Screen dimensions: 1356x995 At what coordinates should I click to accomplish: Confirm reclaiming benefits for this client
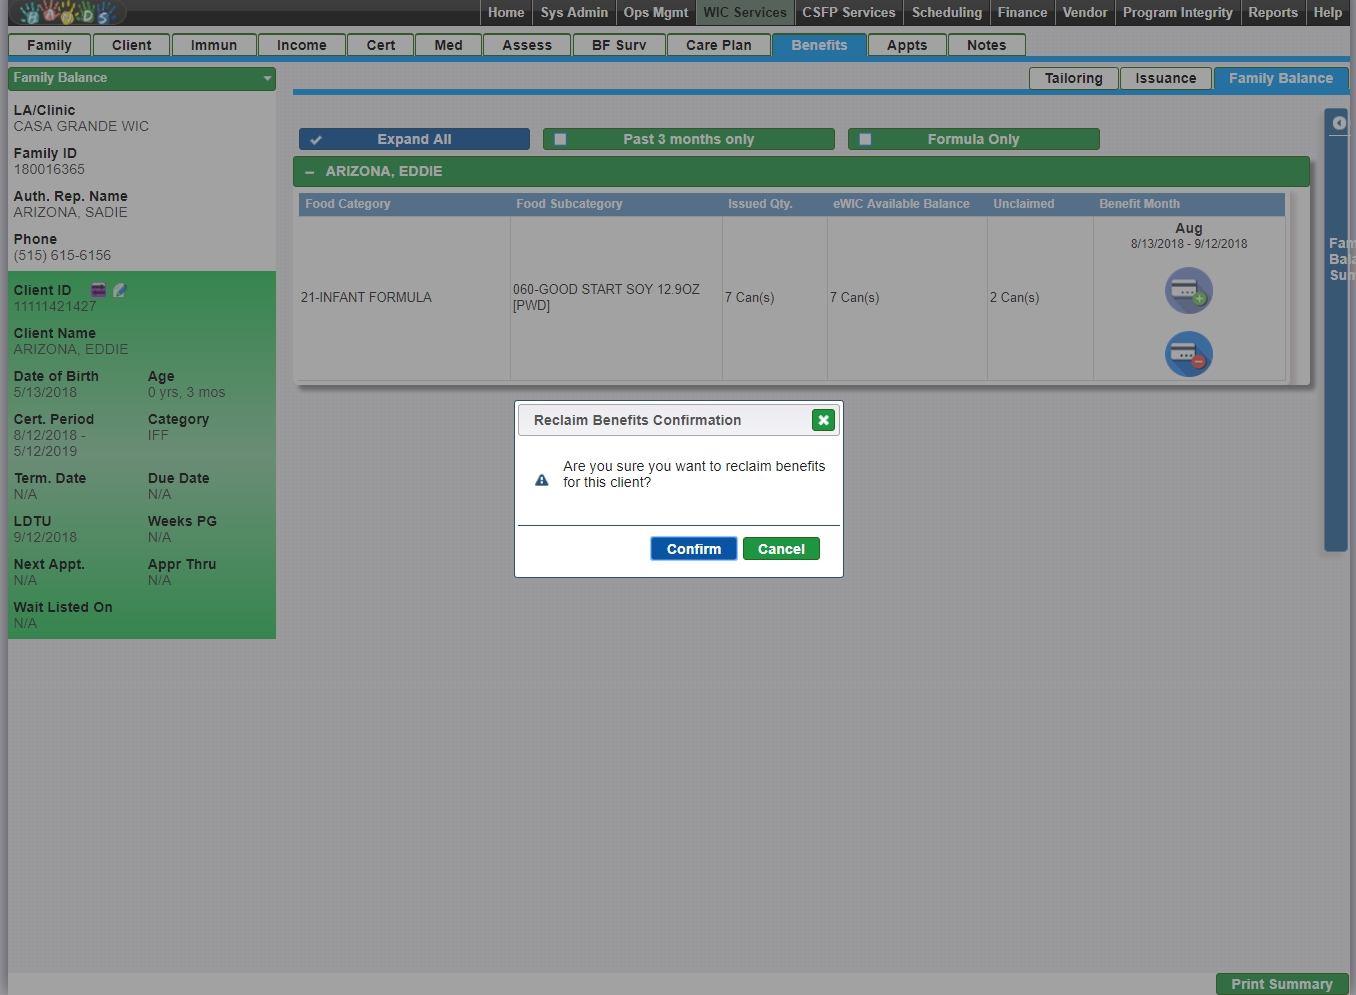[x=693, y=549]
